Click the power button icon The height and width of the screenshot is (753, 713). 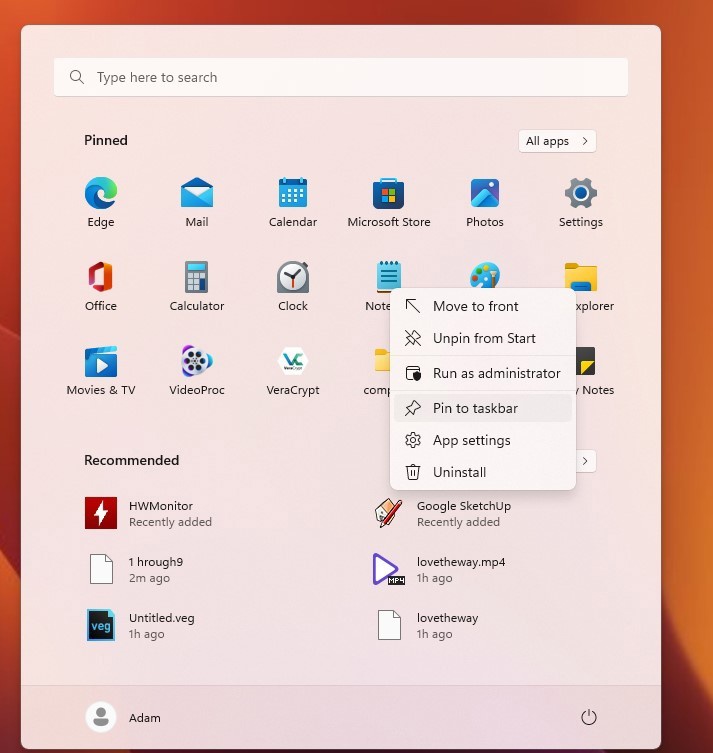589,717
